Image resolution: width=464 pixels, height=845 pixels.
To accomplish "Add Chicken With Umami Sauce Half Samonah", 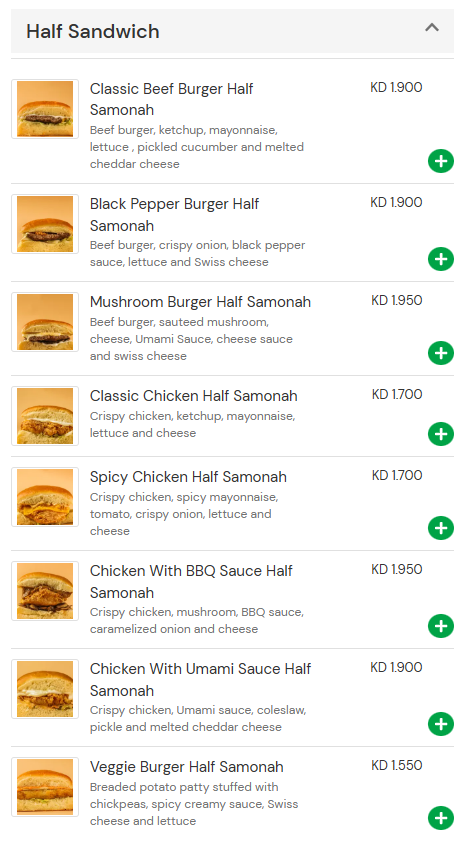I will 441,724.
